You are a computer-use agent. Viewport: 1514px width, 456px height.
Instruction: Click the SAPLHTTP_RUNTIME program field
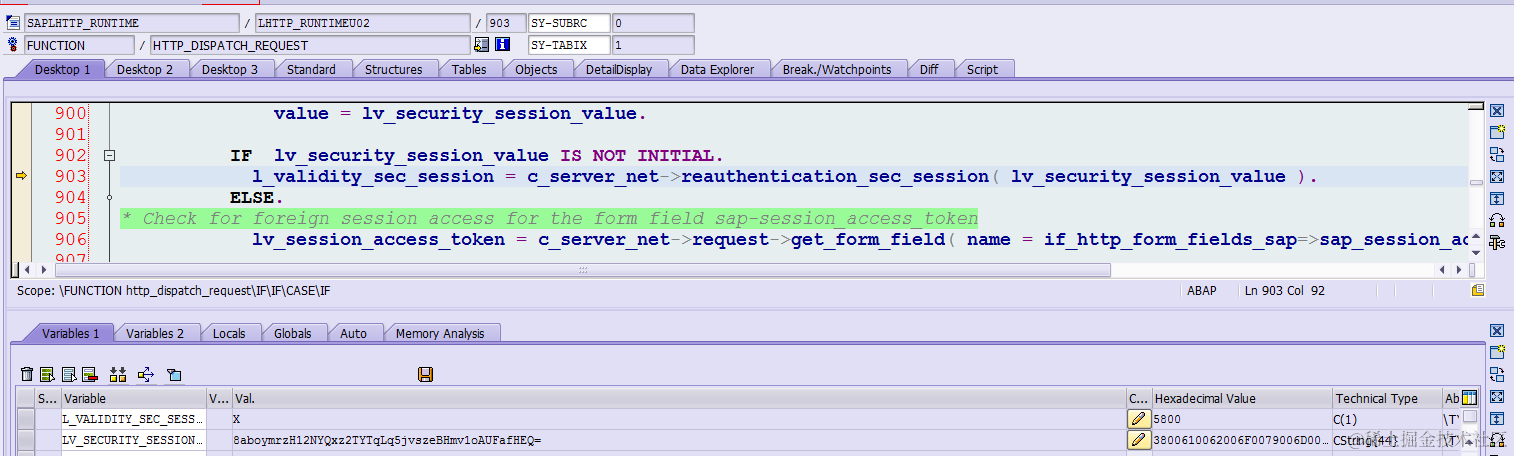click(x=131, y=23)
